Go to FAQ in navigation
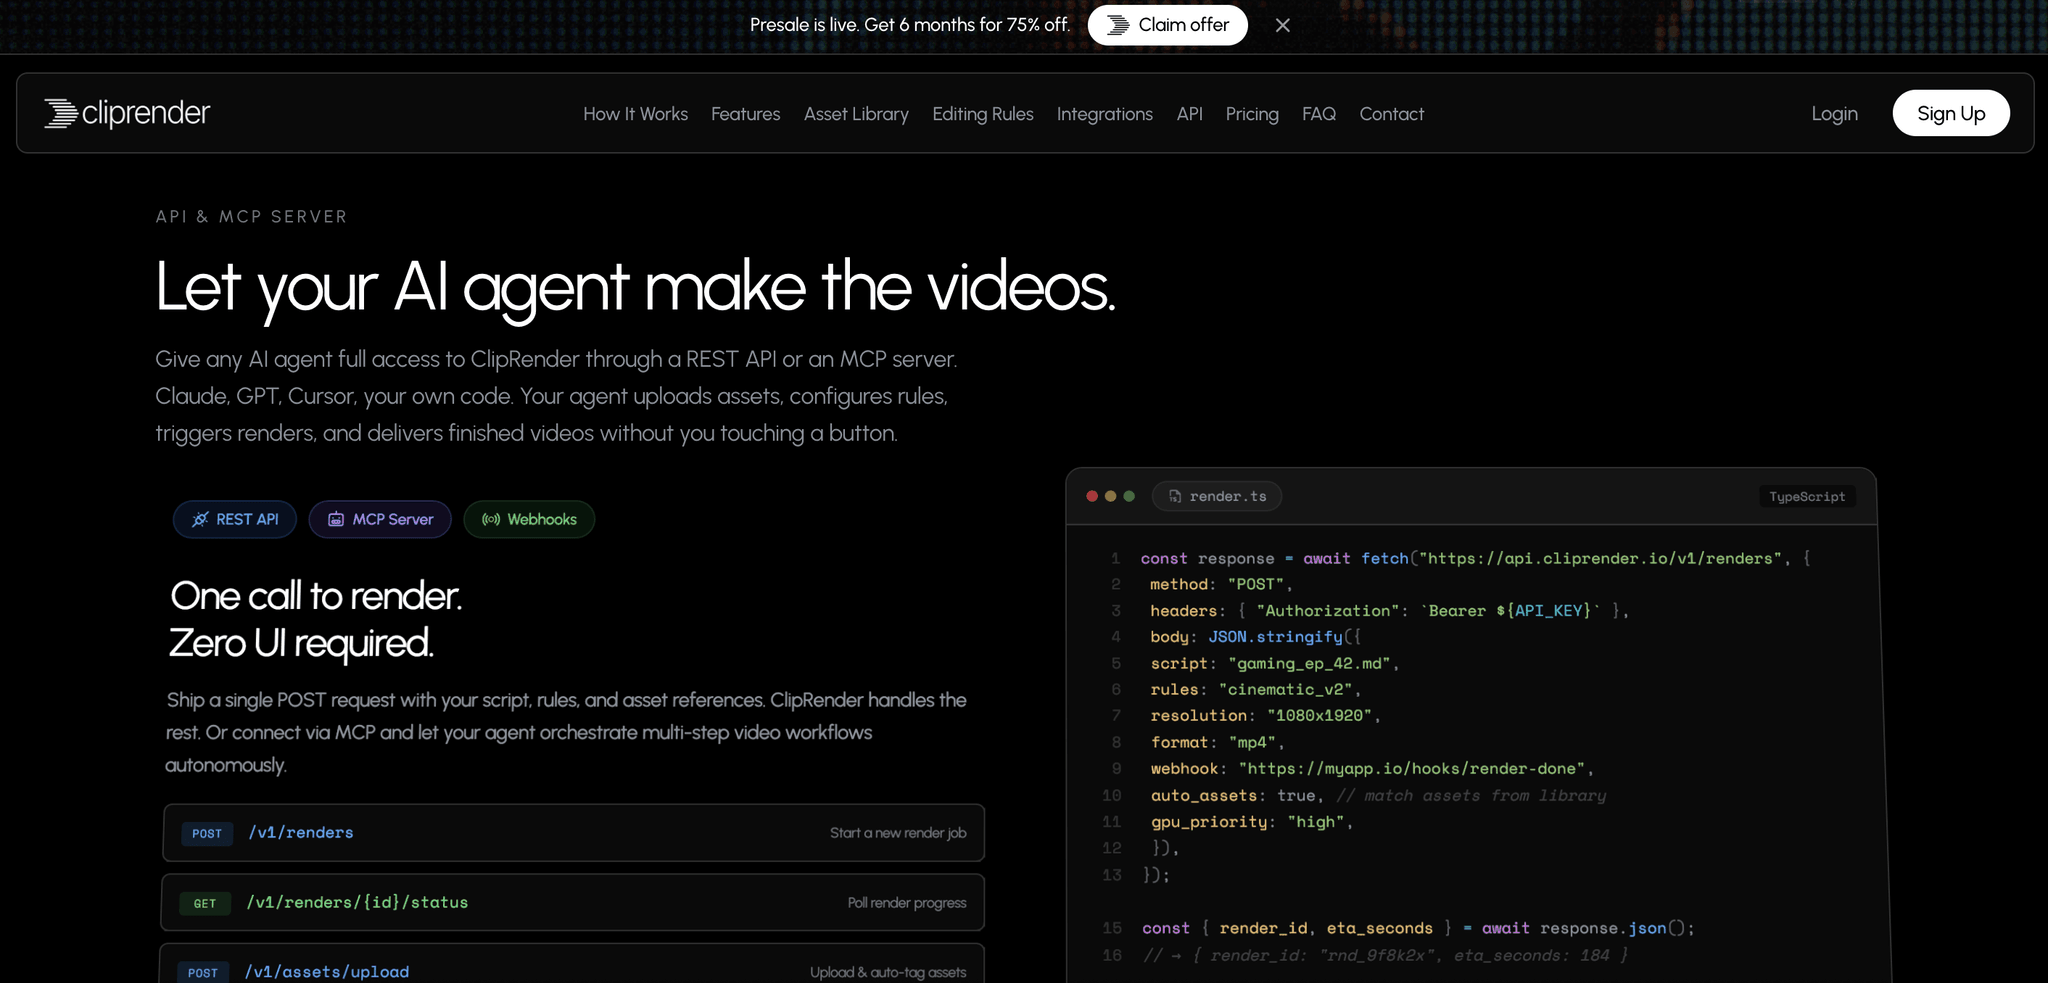 [1318, 114]
